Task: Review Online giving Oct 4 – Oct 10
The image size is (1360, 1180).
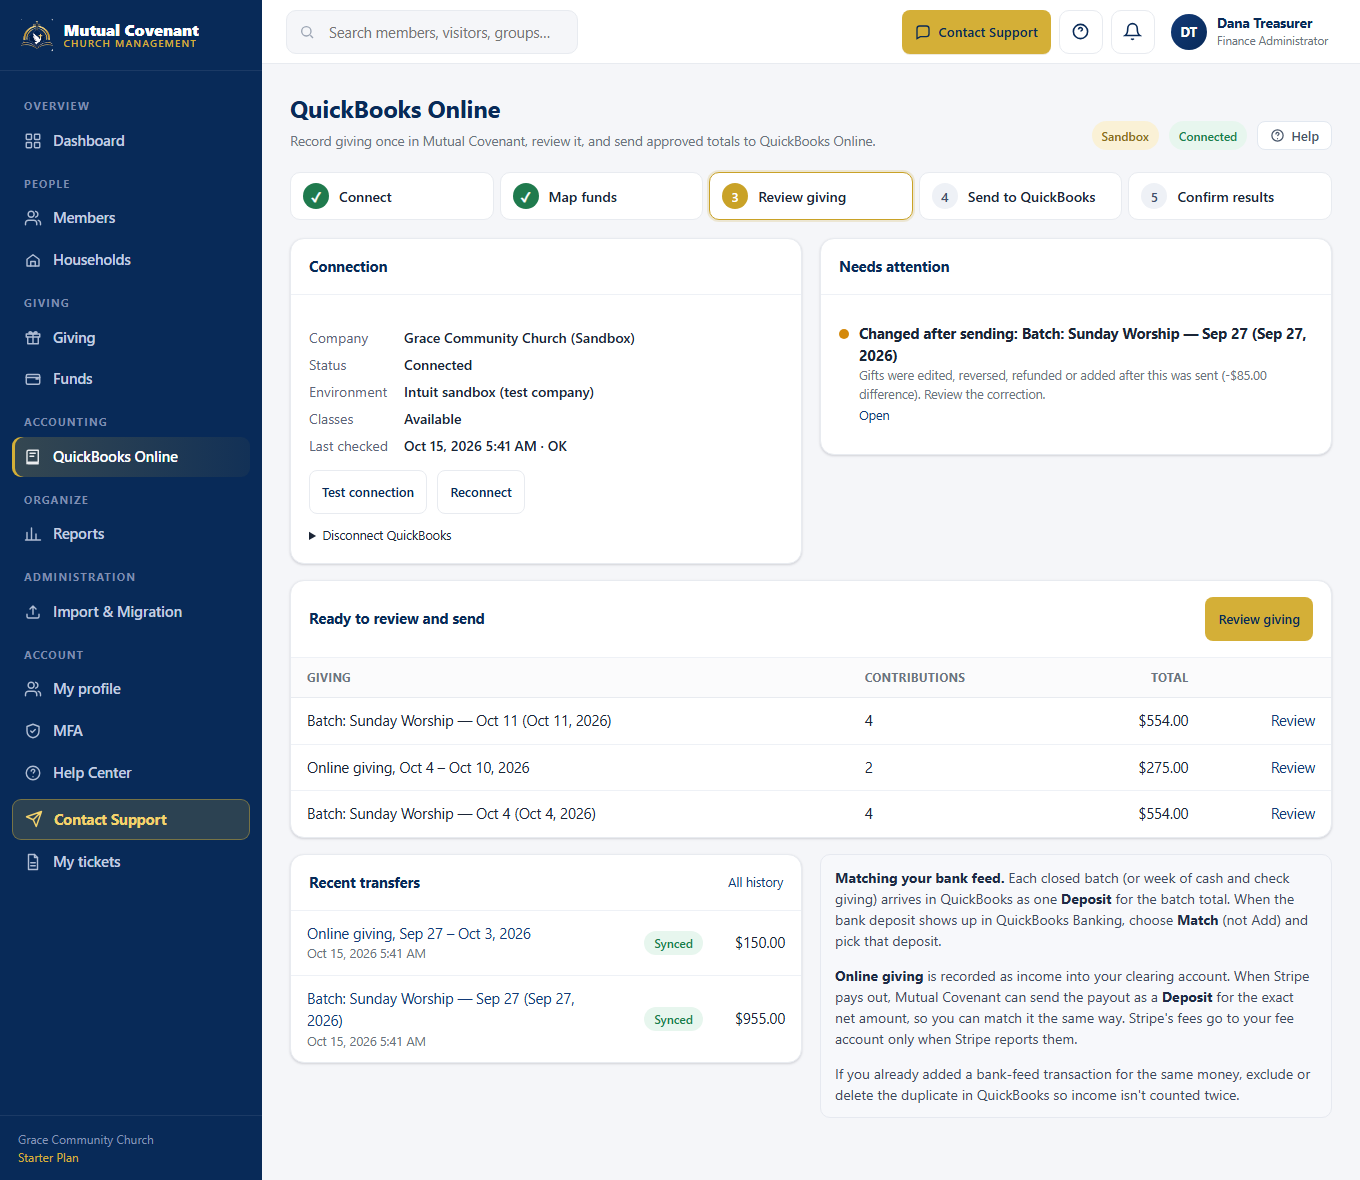Action: (1293, 768)
